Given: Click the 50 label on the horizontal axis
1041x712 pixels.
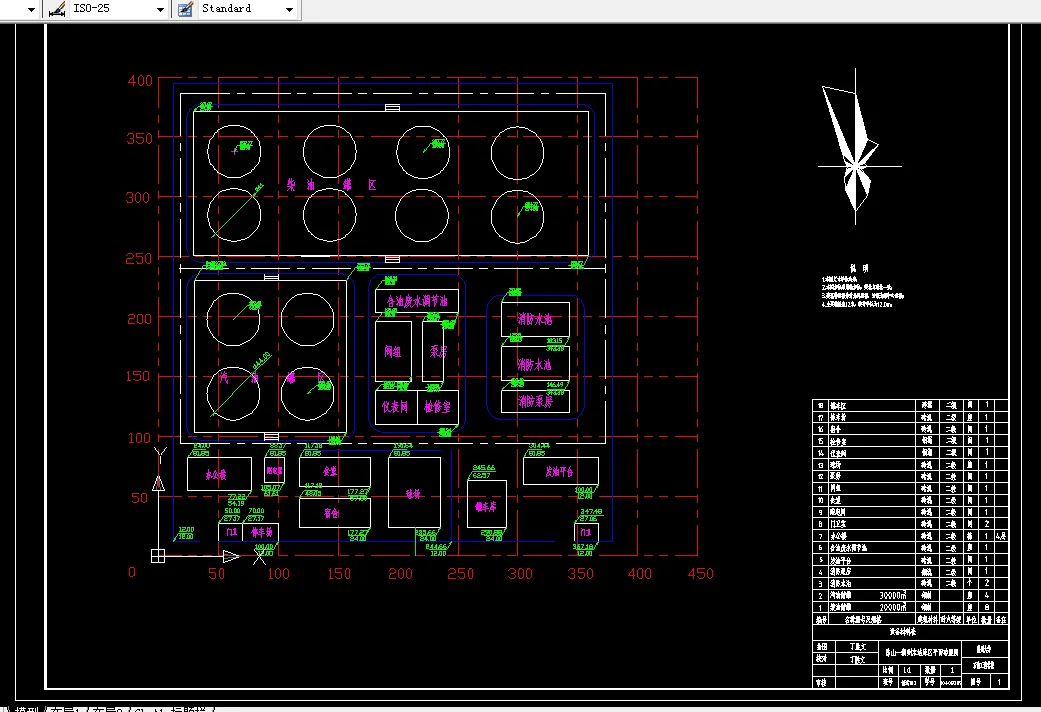Looking at the screenshot, I should pyautogui.click(x=216, y=574).
